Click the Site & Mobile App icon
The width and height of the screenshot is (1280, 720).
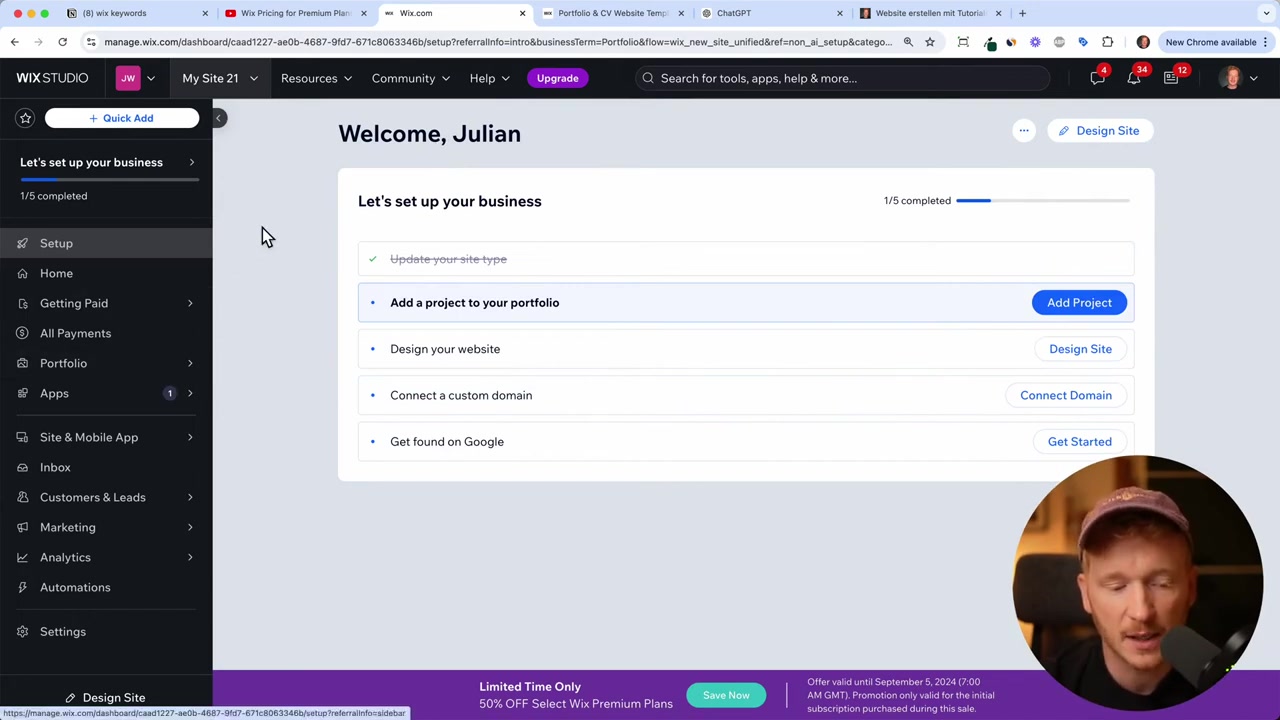(22, 437)
